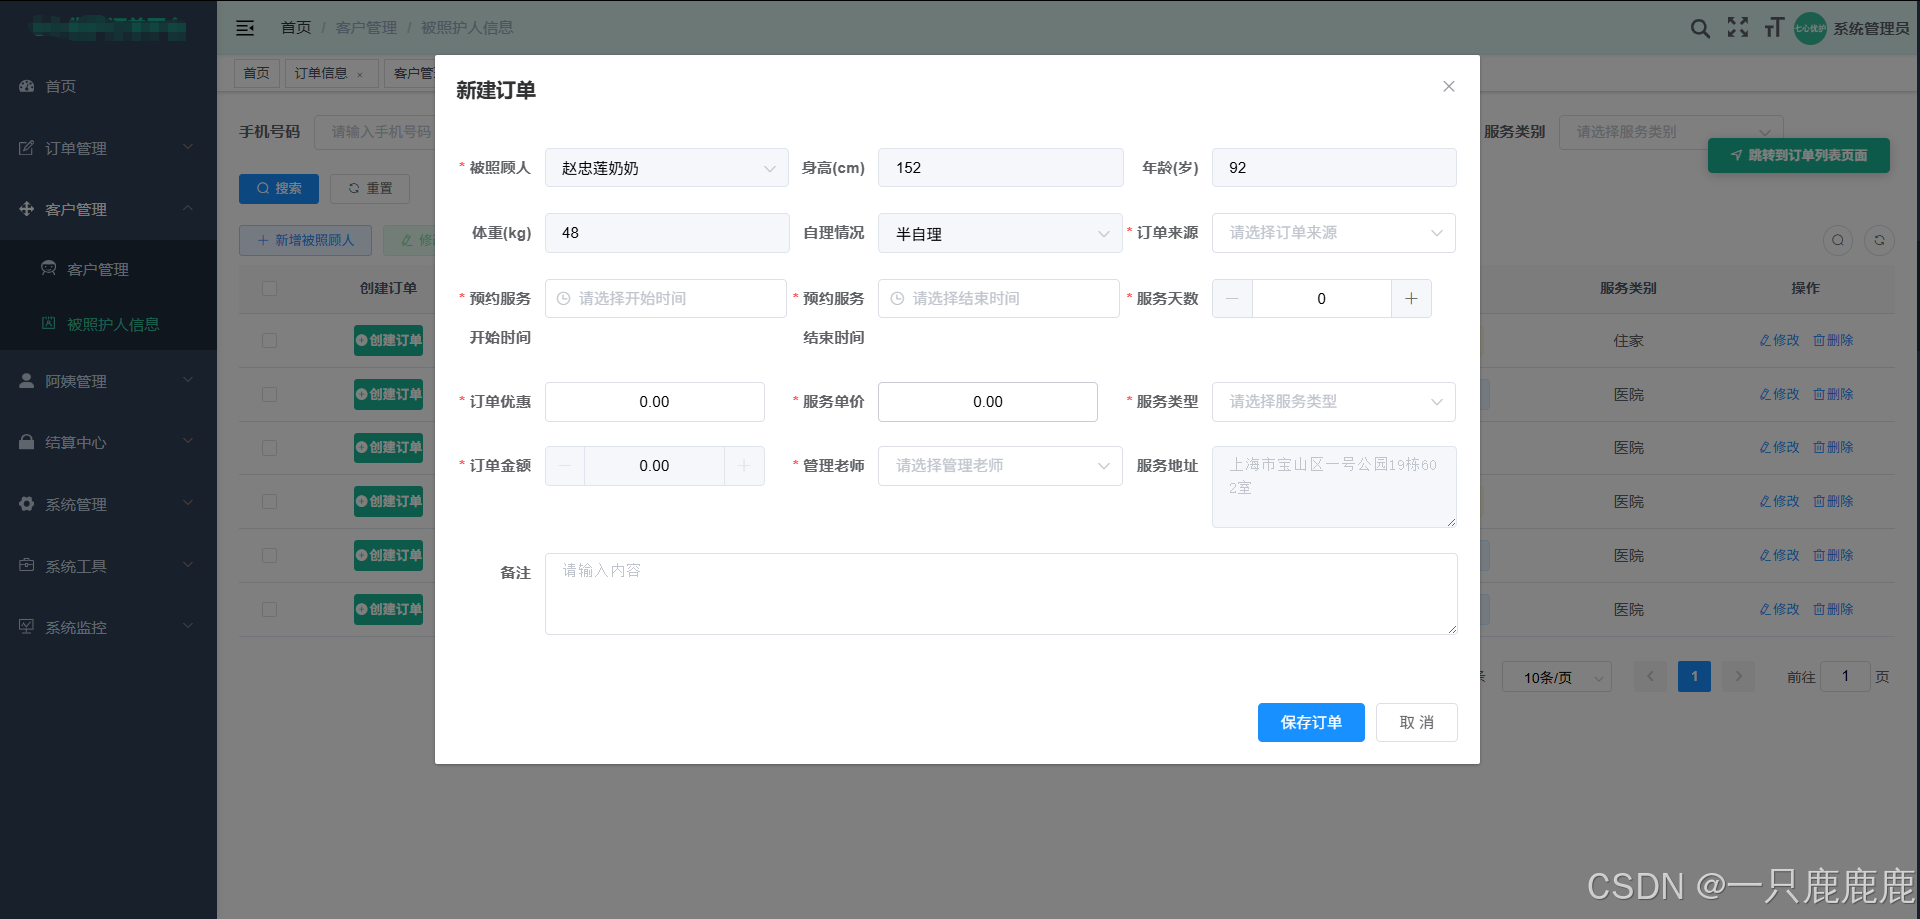Collapse the sidebar with the hamburger icon
The width and height of the screenshot is (1920, 919).
(245, 28)
